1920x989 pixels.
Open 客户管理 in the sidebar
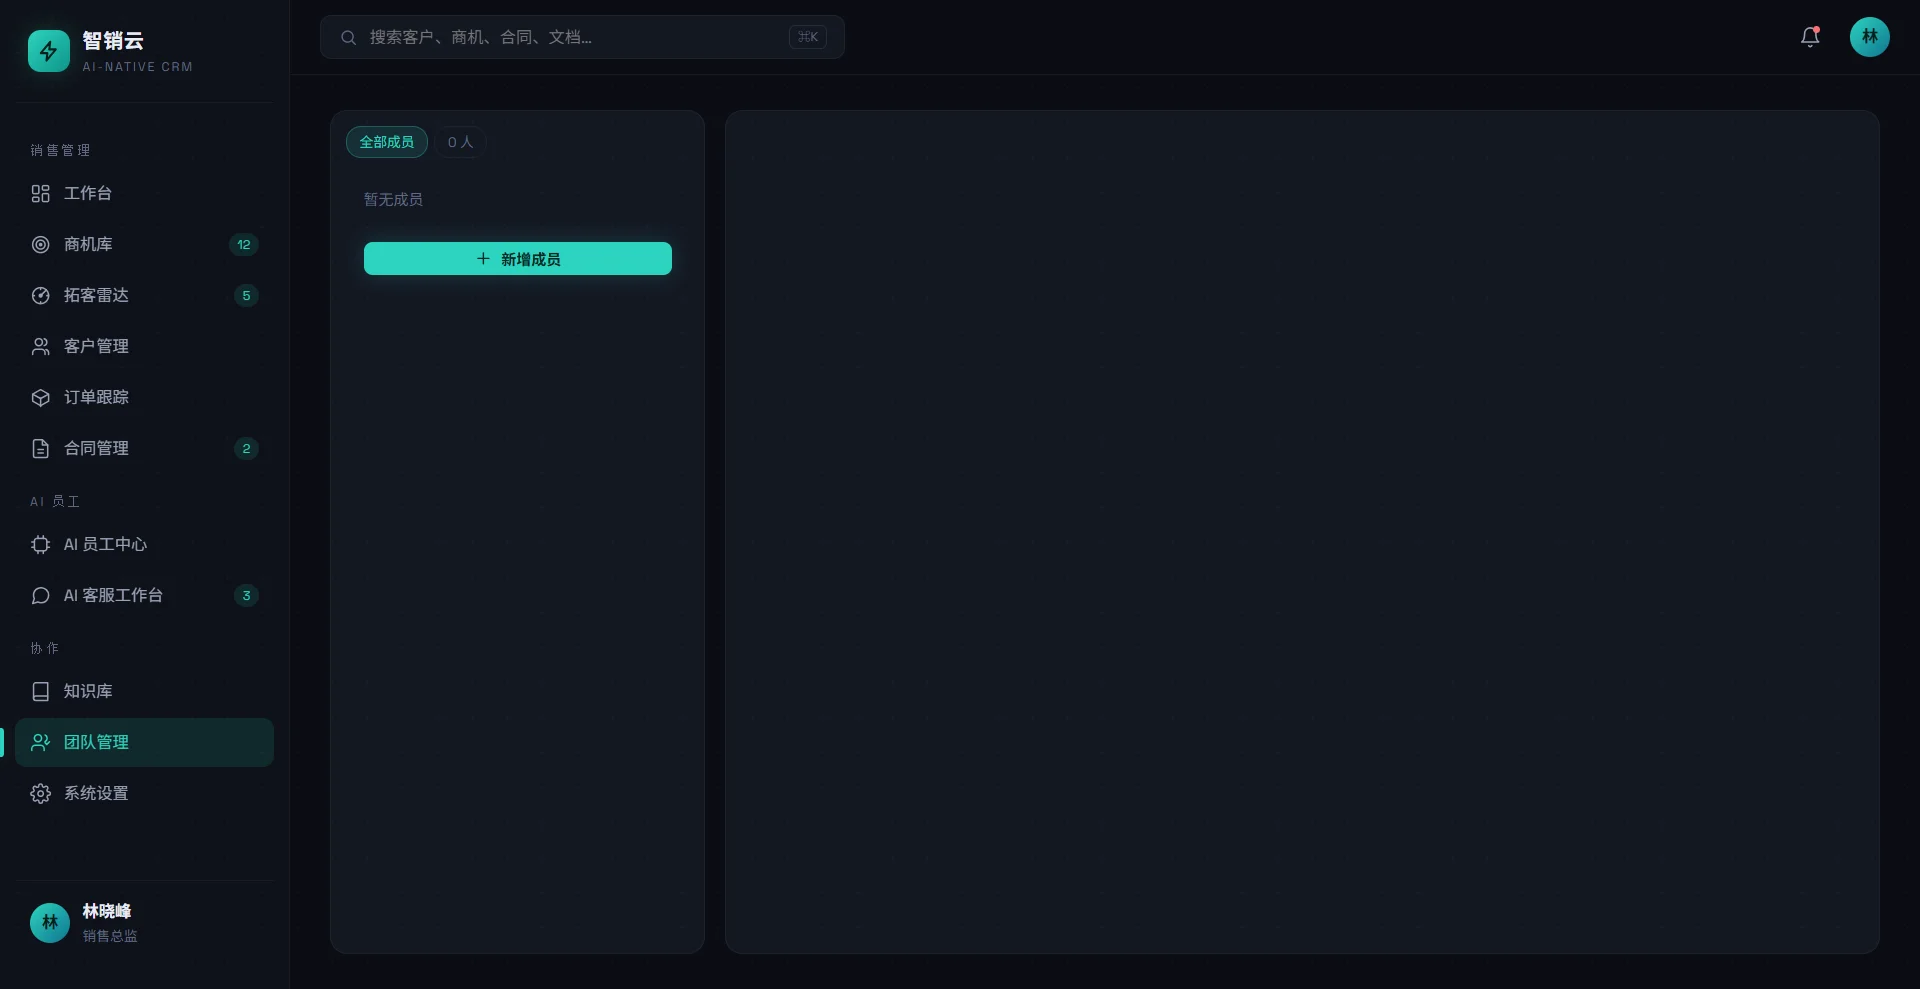(144, 346)
